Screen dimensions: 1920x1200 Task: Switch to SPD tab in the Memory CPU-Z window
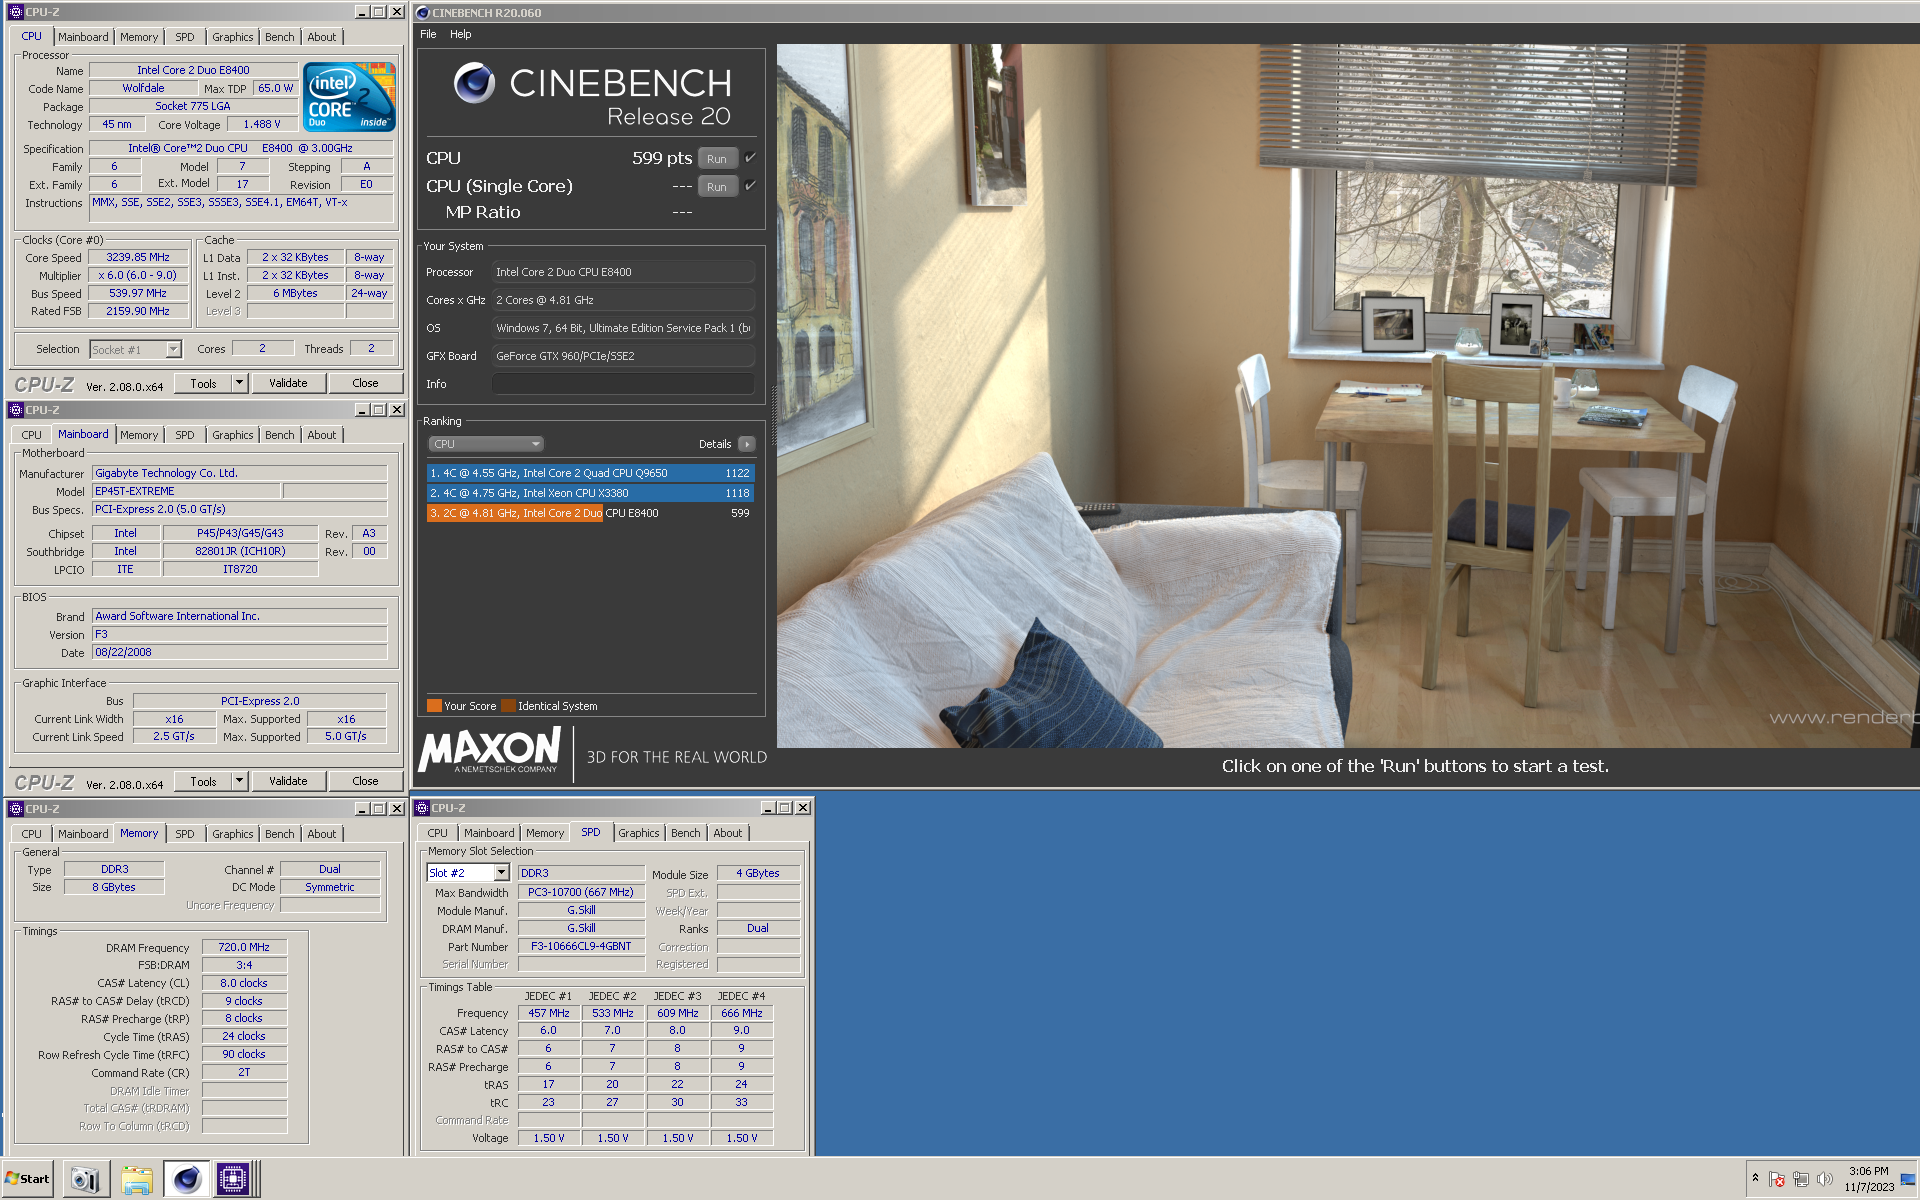click(185, 834)
